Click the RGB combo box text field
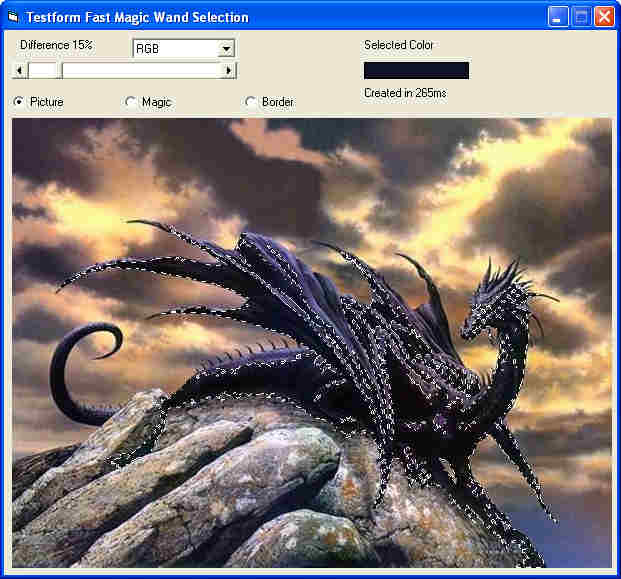 tap(175, 48)
